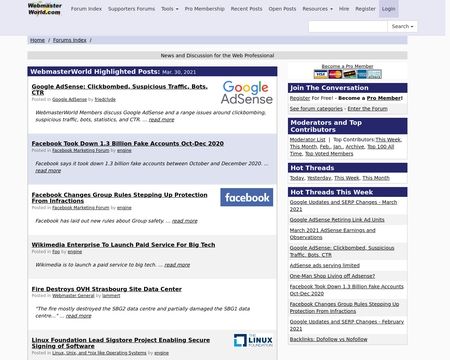This screenshot has width=450, height=360.
Task: Click Become a Pro Member link above cards
Action: coord(347,66)
